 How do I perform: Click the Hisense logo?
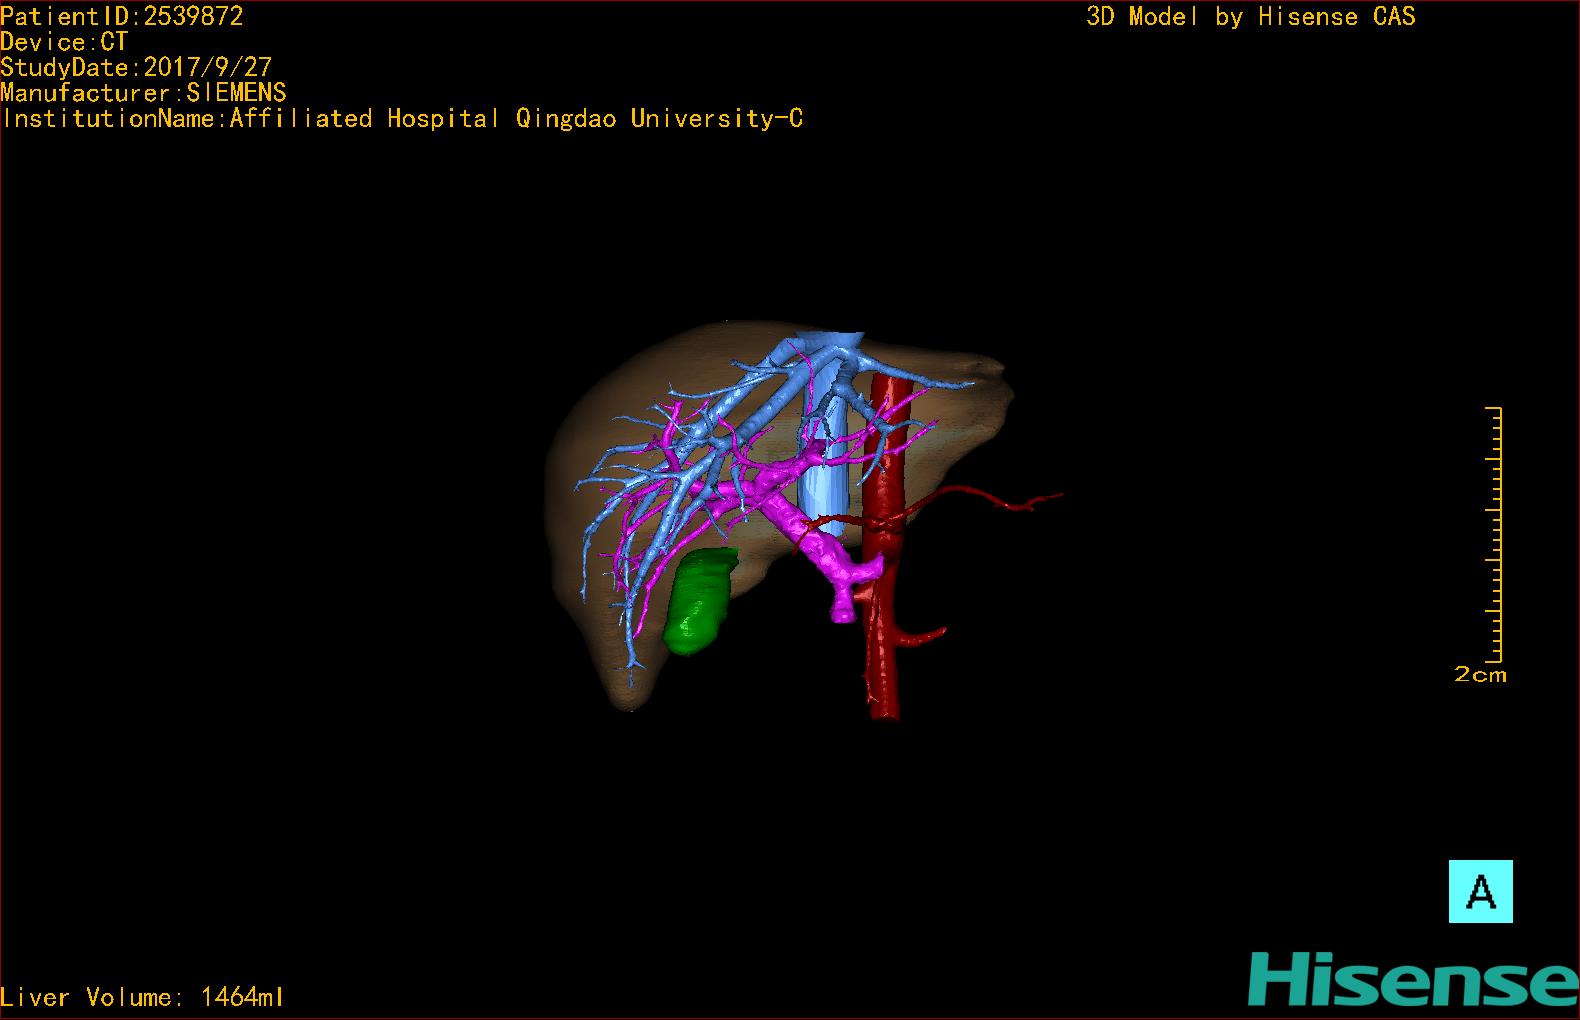[x=1412, y=979]
